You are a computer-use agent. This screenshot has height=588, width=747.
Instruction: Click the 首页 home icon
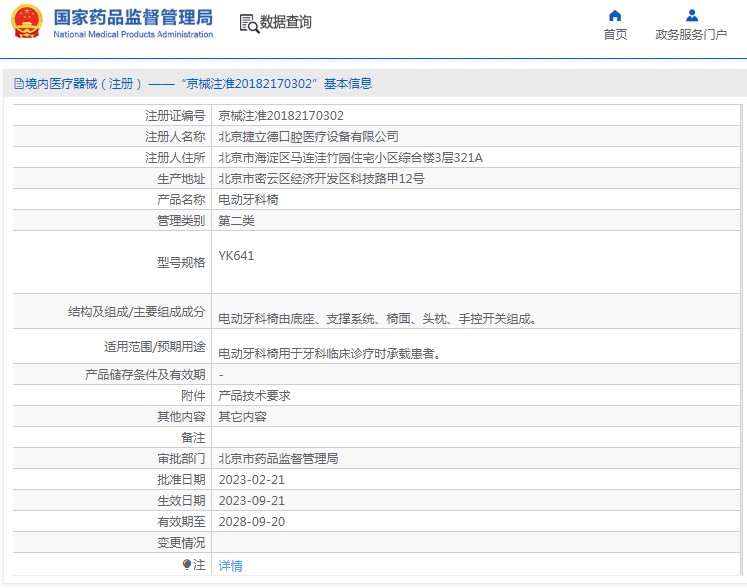coord(615,16)
